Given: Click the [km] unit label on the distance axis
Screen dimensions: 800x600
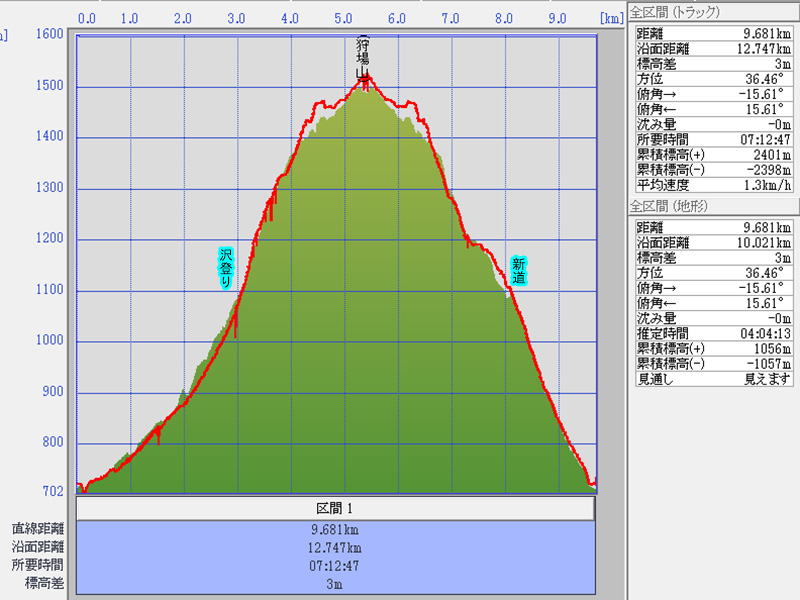Looking at the screenshot, I should 611,18.
